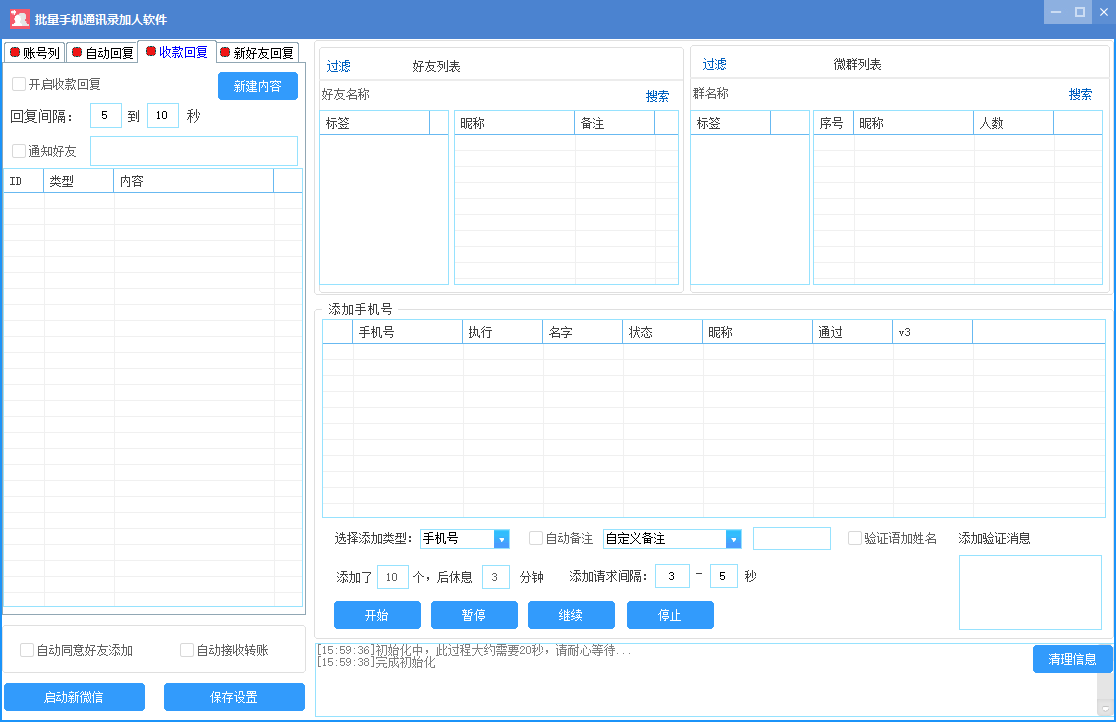The height and width of the screenshot is (722, 1116).
Task: Click the 继续 button
Action: (x=571, y=615)
